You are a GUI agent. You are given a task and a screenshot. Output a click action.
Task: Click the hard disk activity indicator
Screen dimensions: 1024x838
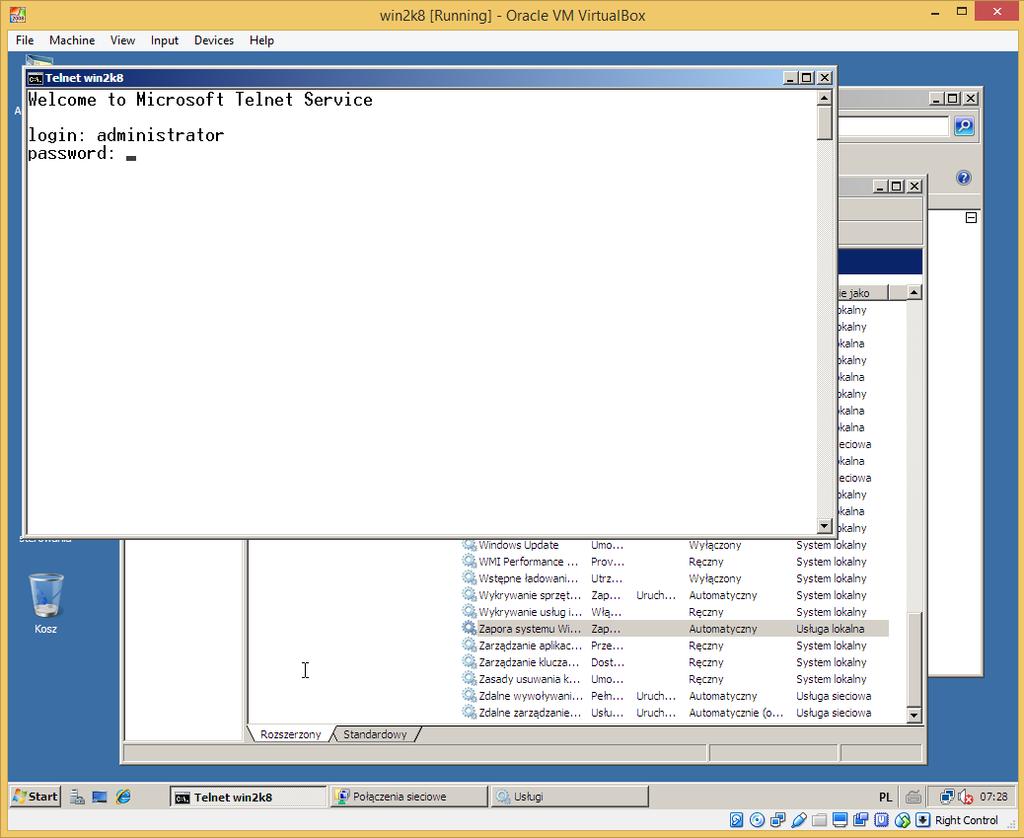(737, 820)
